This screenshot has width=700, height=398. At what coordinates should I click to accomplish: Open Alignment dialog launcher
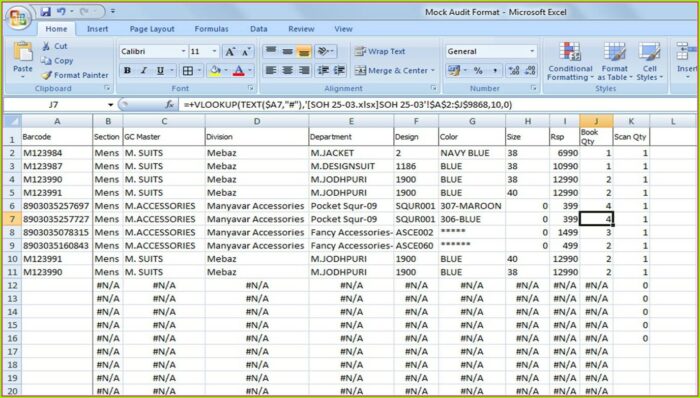click(x=433, y=88)
